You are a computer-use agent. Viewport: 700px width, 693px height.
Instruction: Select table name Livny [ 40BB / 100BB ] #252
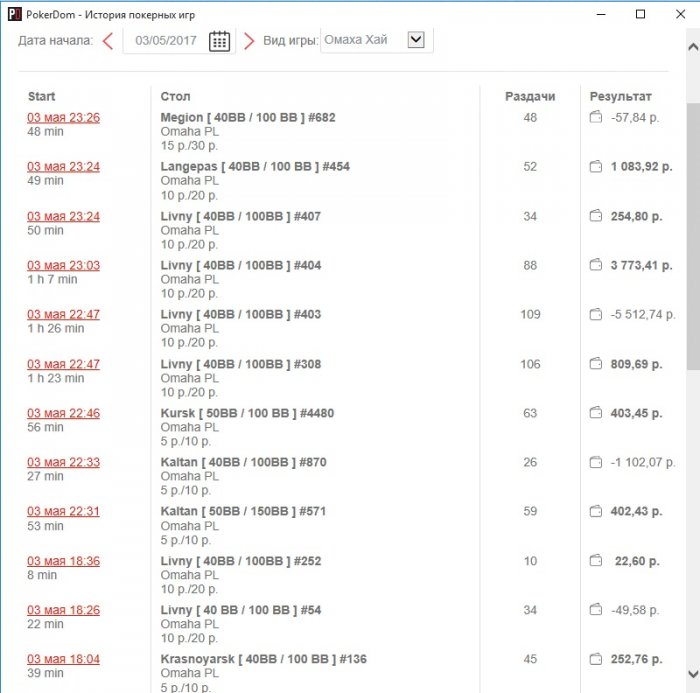click(x=241, y=561)
